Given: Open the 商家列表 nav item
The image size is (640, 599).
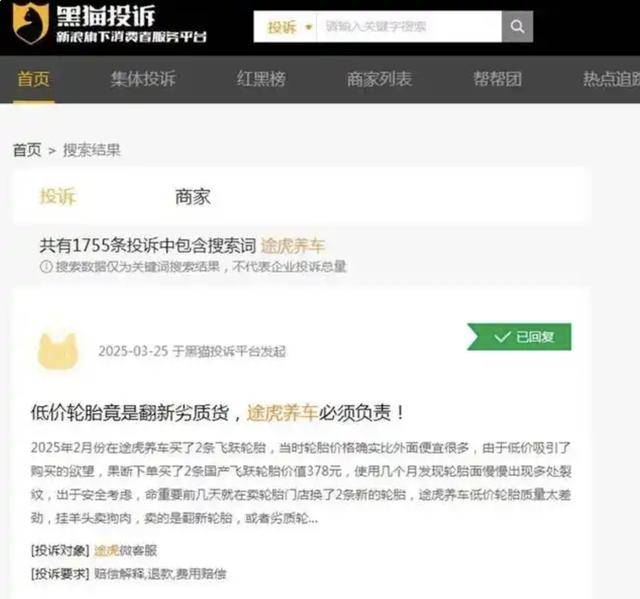Looking at the screenshot, I should point(379,79).
